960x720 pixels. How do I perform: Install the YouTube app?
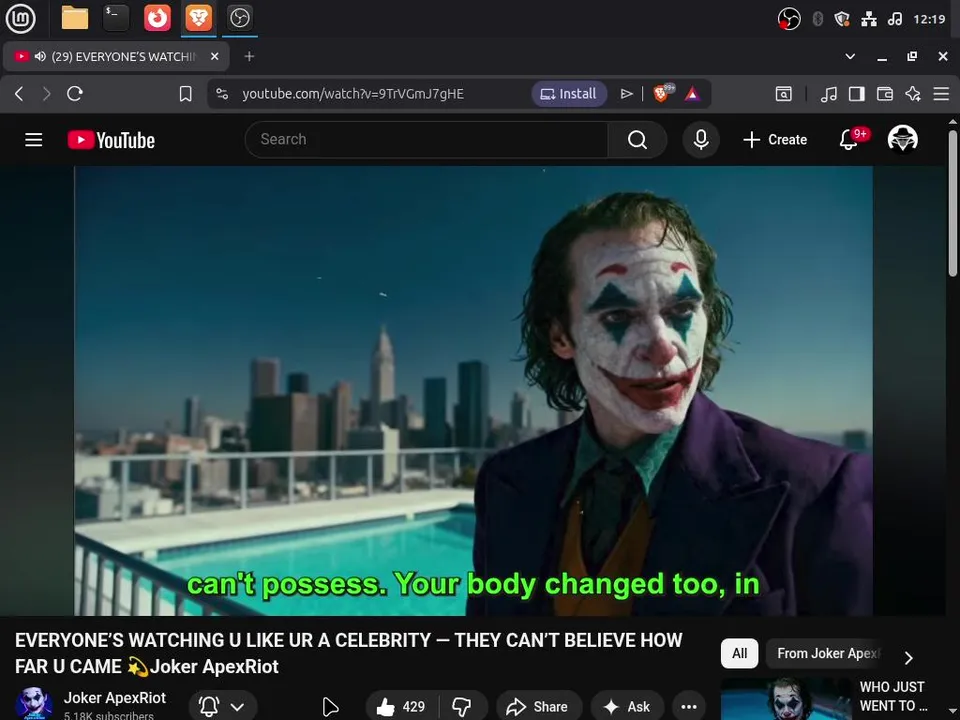pos(569,94)
